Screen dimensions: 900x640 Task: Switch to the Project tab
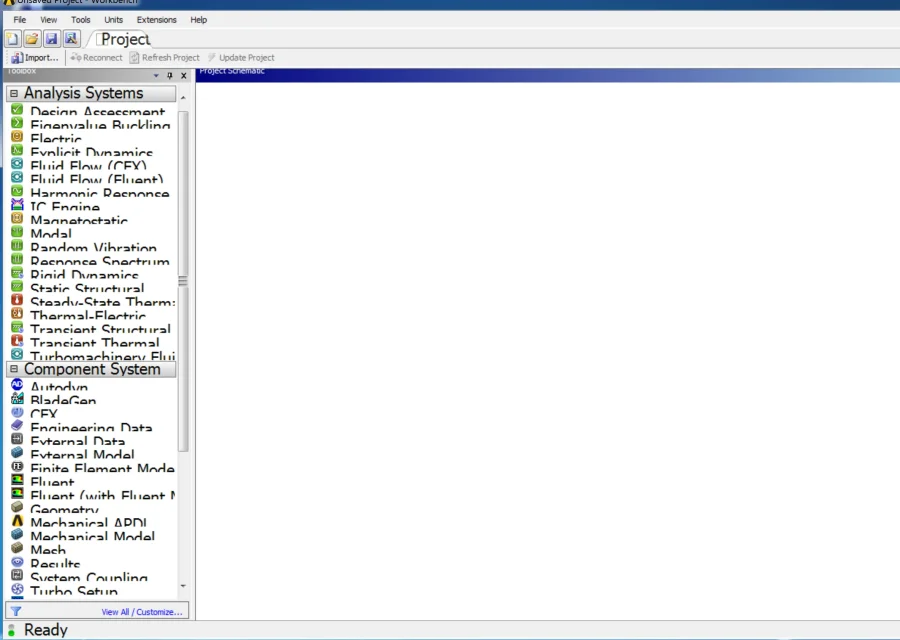pos(124,39)
